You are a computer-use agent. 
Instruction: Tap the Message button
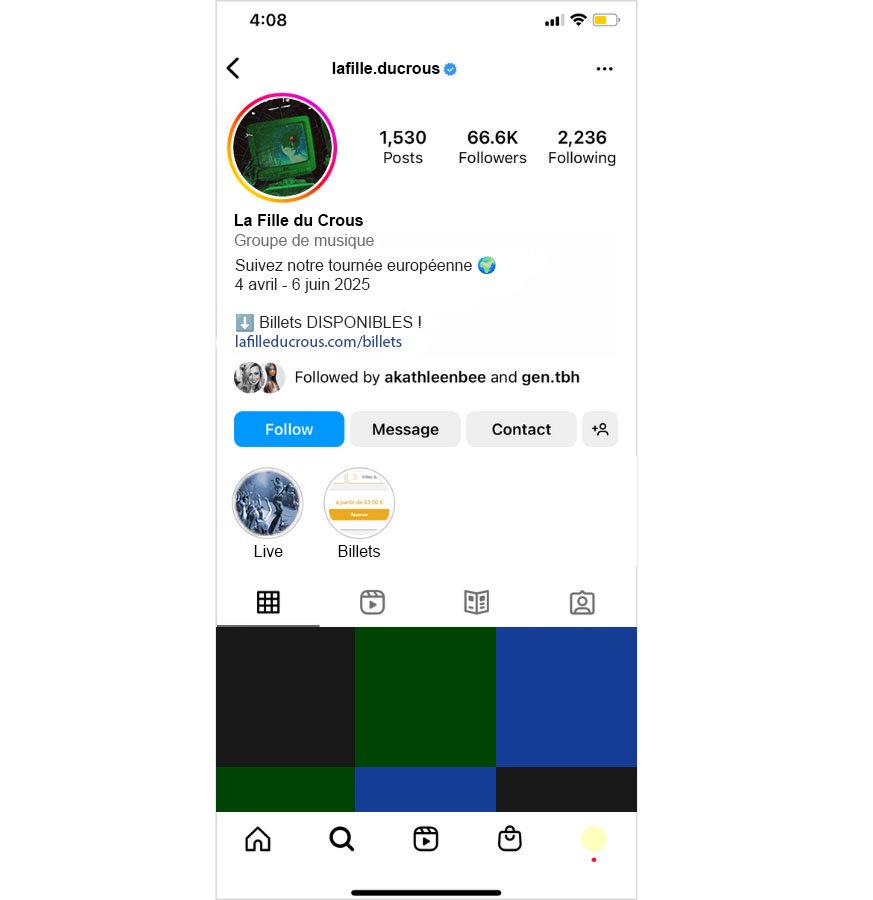[x=405, y=429]
